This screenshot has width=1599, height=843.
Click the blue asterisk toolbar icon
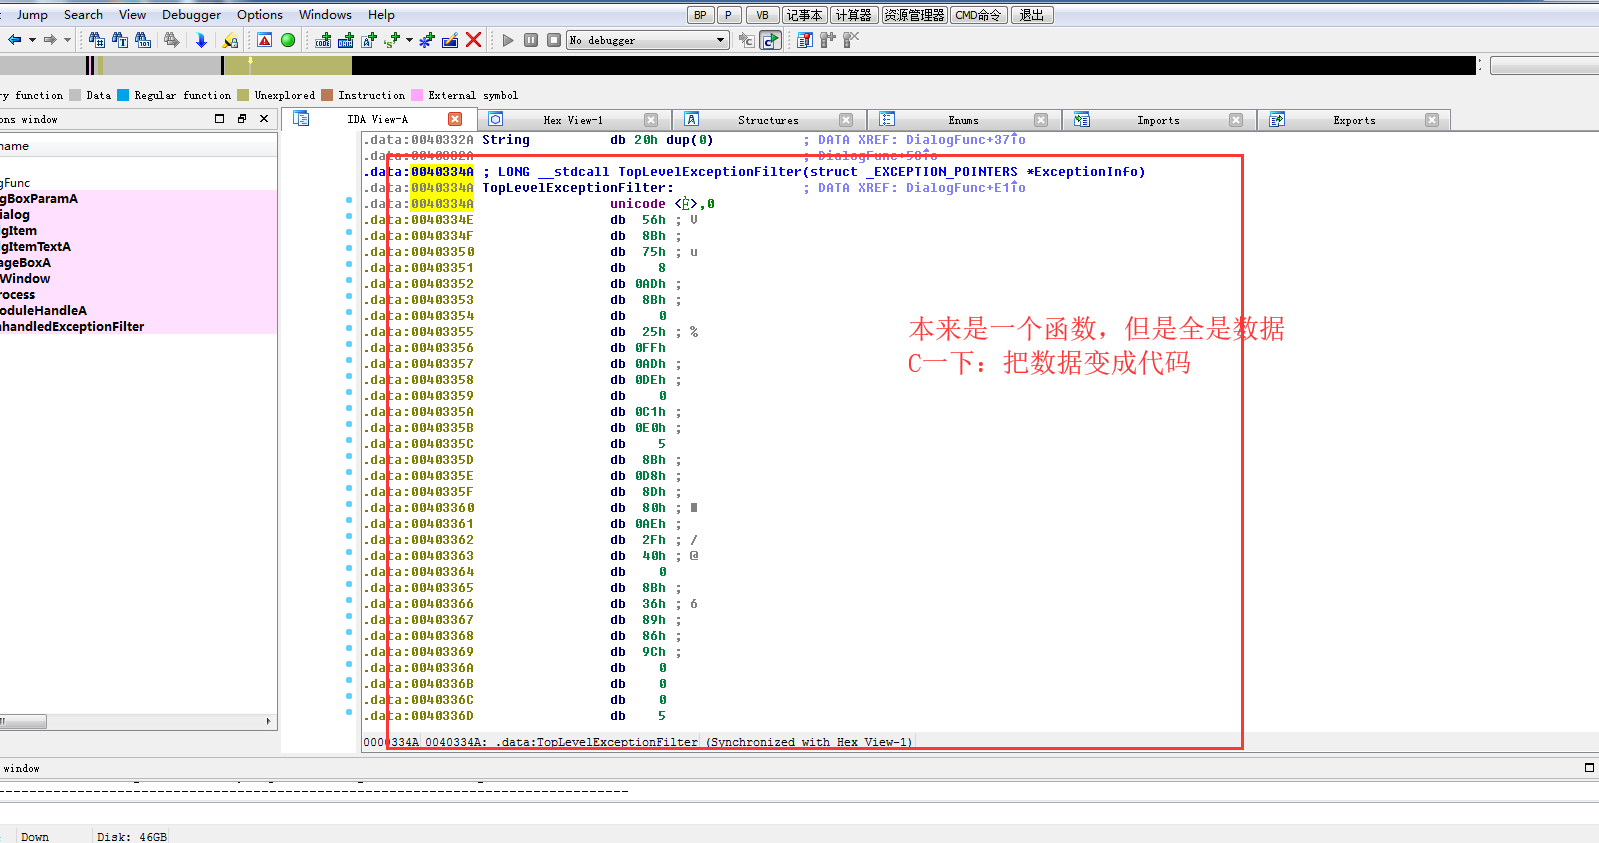(x=427, y=40)
